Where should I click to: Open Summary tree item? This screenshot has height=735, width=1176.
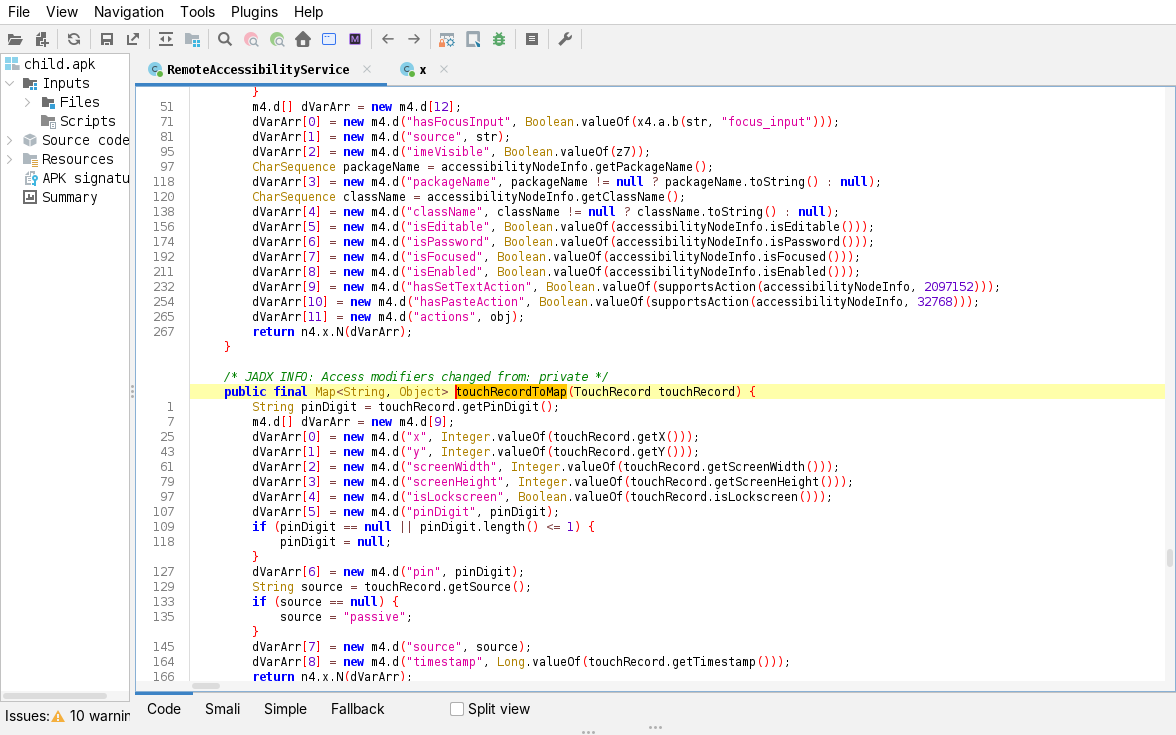69,197
